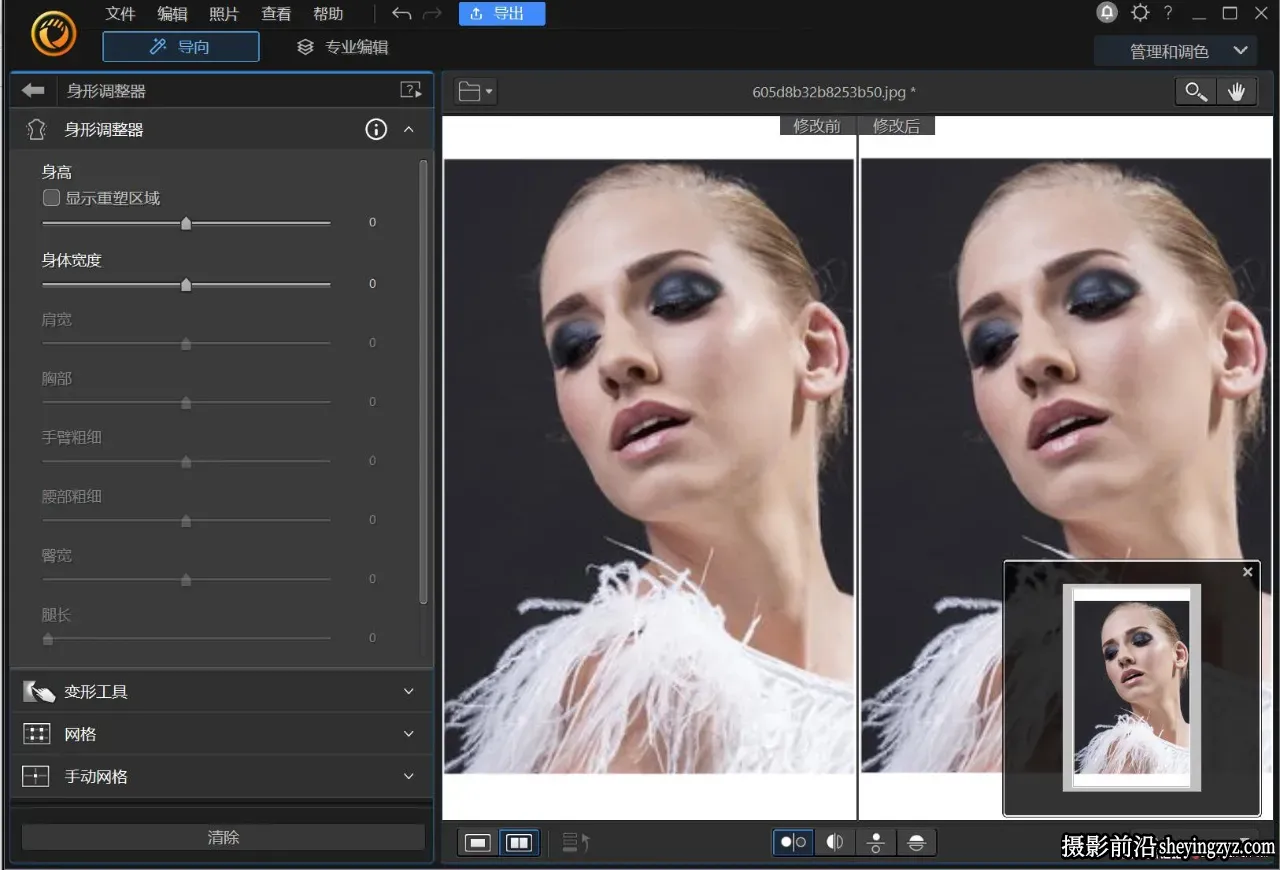The width and height of the screenshot is (1280, 870).
Task: Go back using left arrow icon
Action: [x=33, y=91]
